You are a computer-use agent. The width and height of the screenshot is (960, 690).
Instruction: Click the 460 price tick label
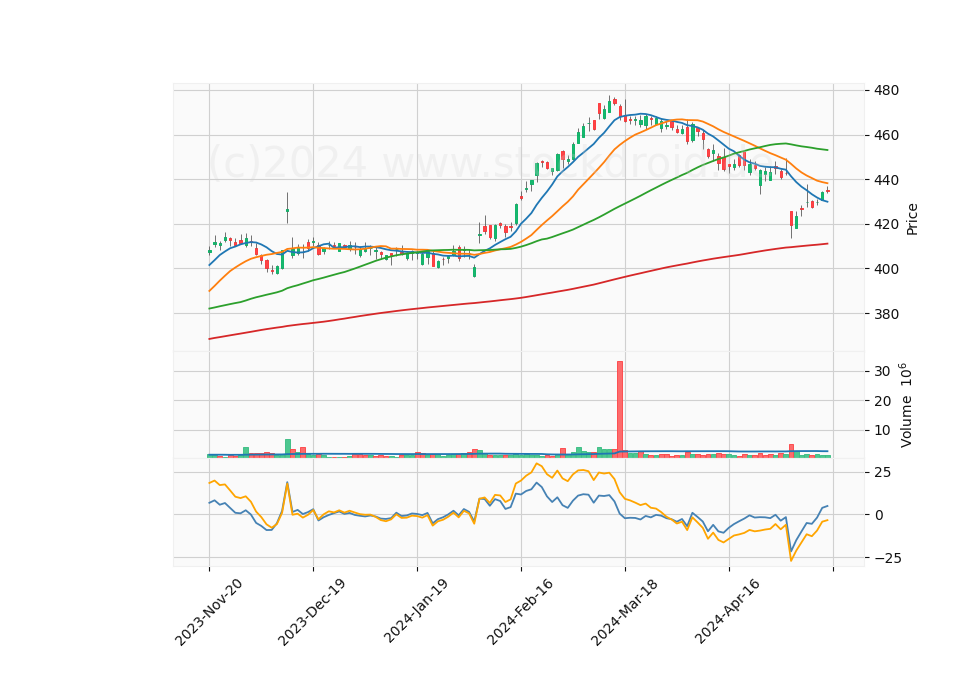885,135
